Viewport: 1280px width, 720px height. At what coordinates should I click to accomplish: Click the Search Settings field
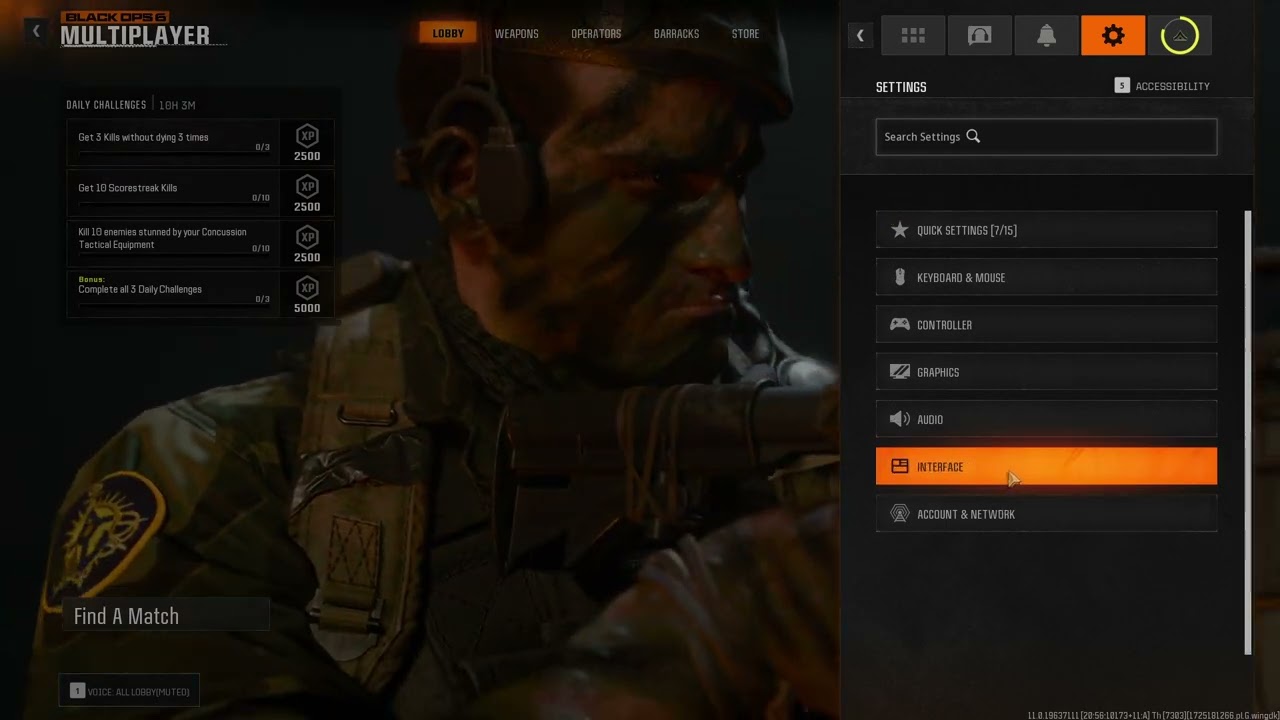1046,137
